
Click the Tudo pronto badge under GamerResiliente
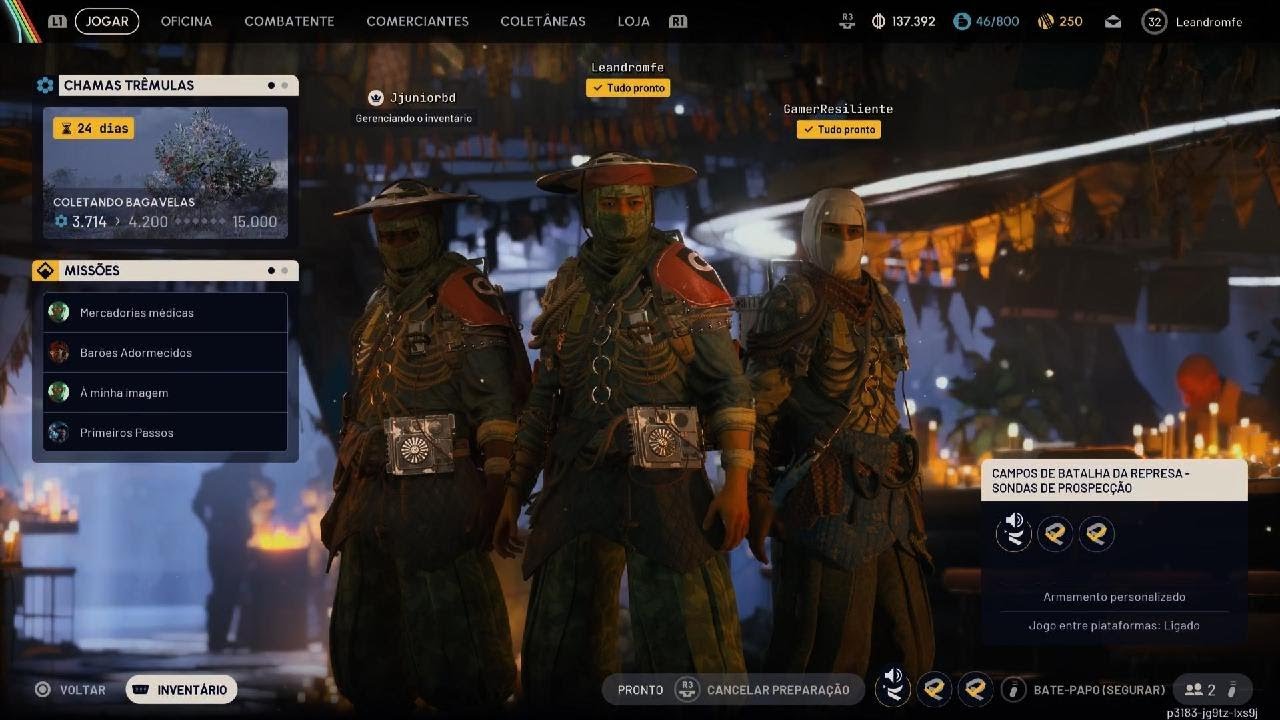(x=839, y=129)
